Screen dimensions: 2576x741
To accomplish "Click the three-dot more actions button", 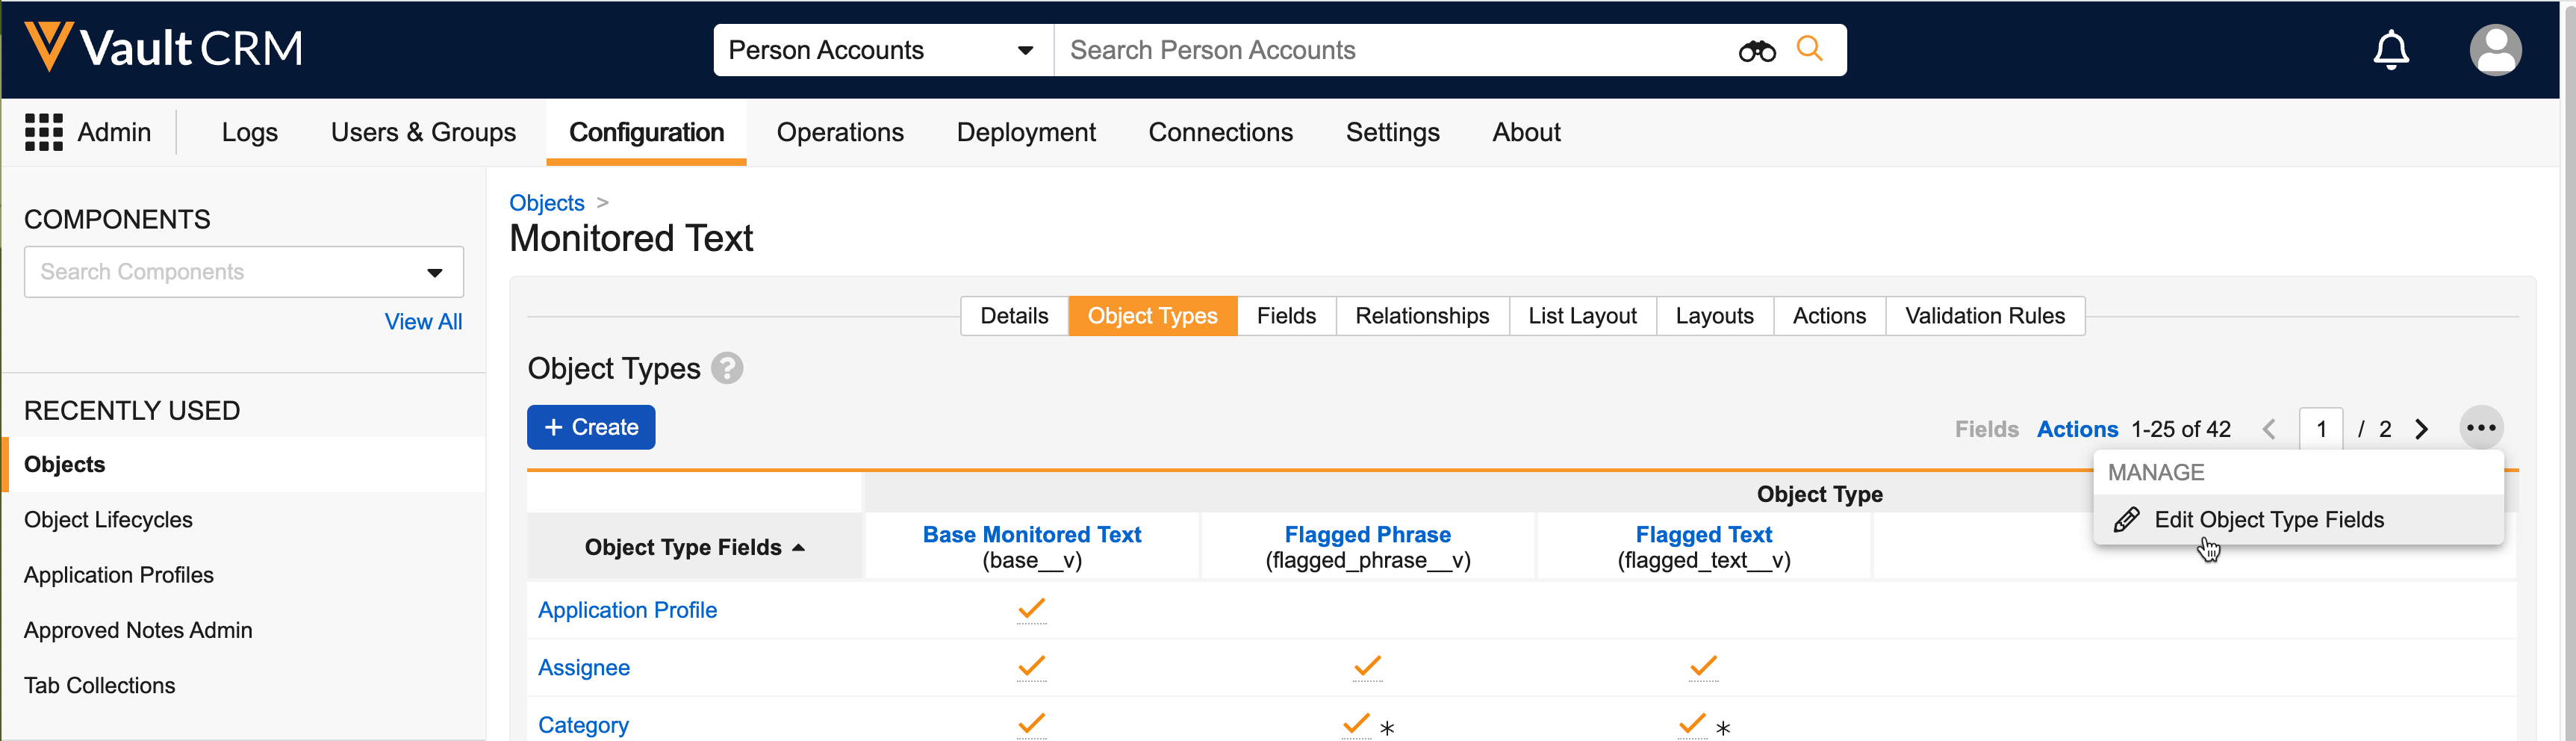I will point(2480,428).
